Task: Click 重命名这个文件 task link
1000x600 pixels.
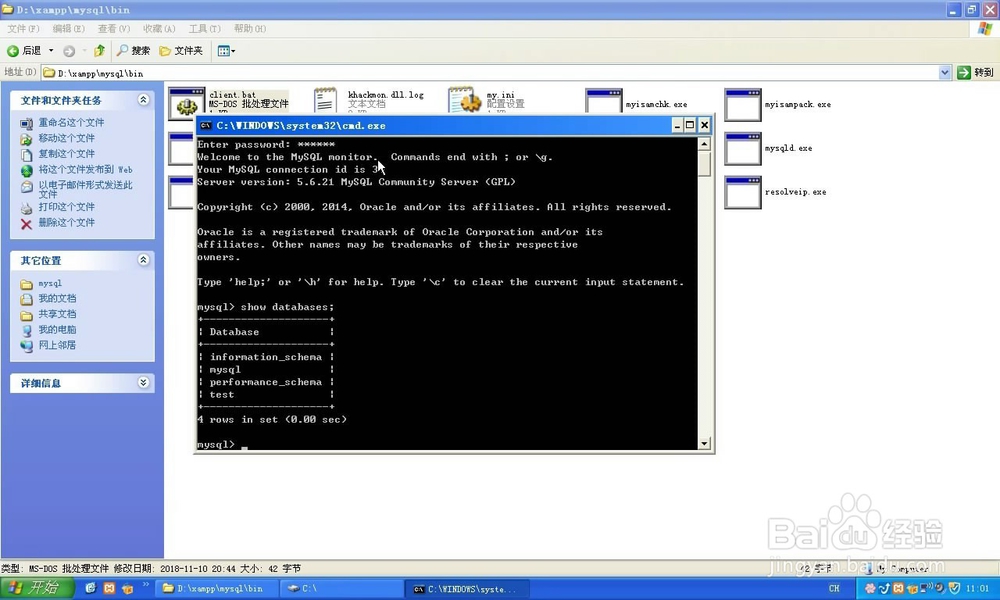Action: (x=71, y=122)
